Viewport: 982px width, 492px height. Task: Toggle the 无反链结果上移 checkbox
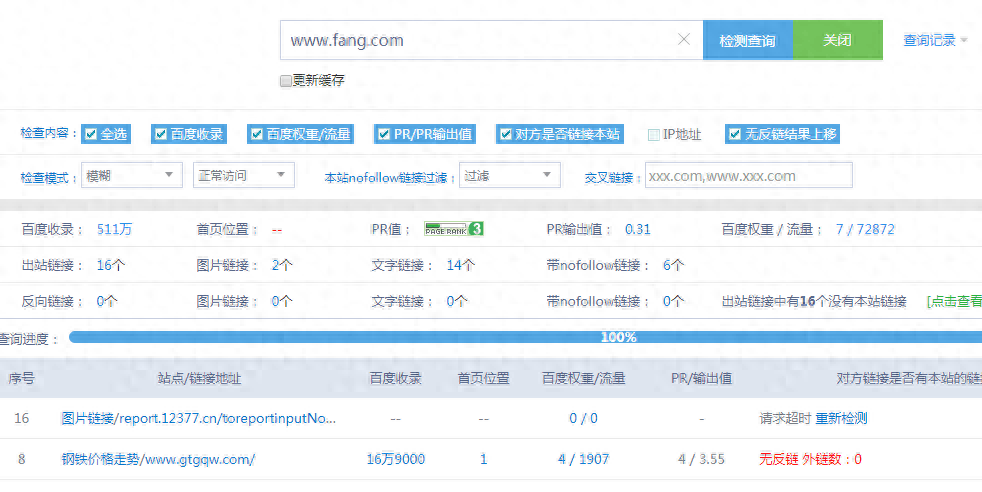(x=735, y=134)
